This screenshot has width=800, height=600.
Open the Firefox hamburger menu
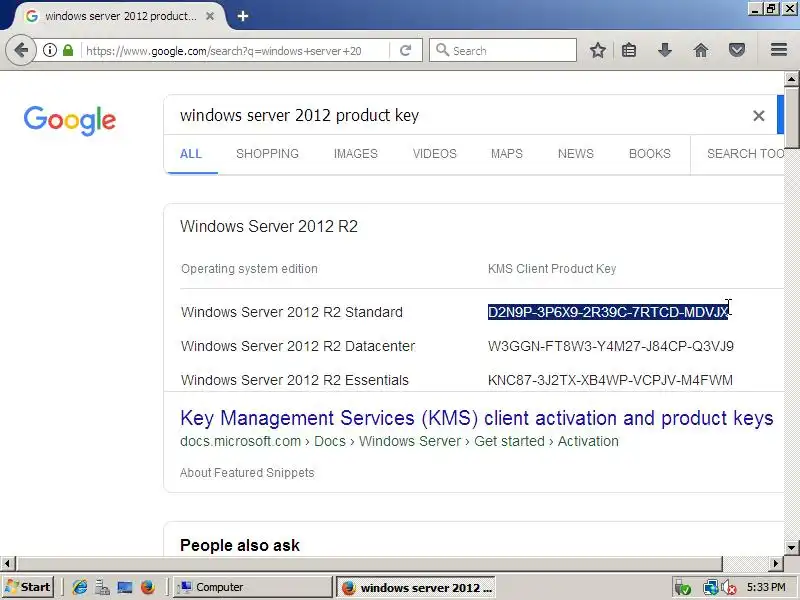[x=779, y=49]
